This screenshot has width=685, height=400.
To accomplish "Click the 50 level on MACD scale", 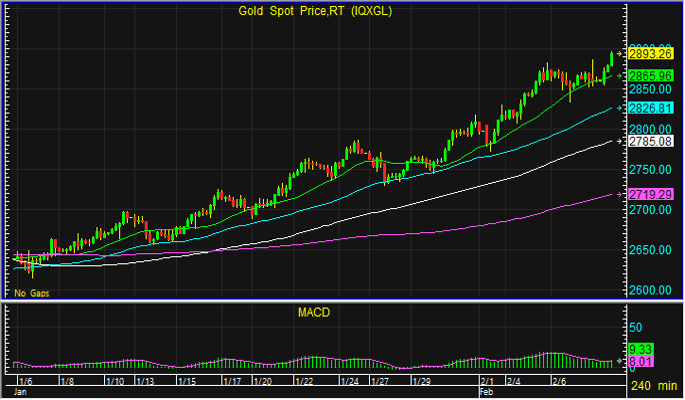I will point(636,327).
